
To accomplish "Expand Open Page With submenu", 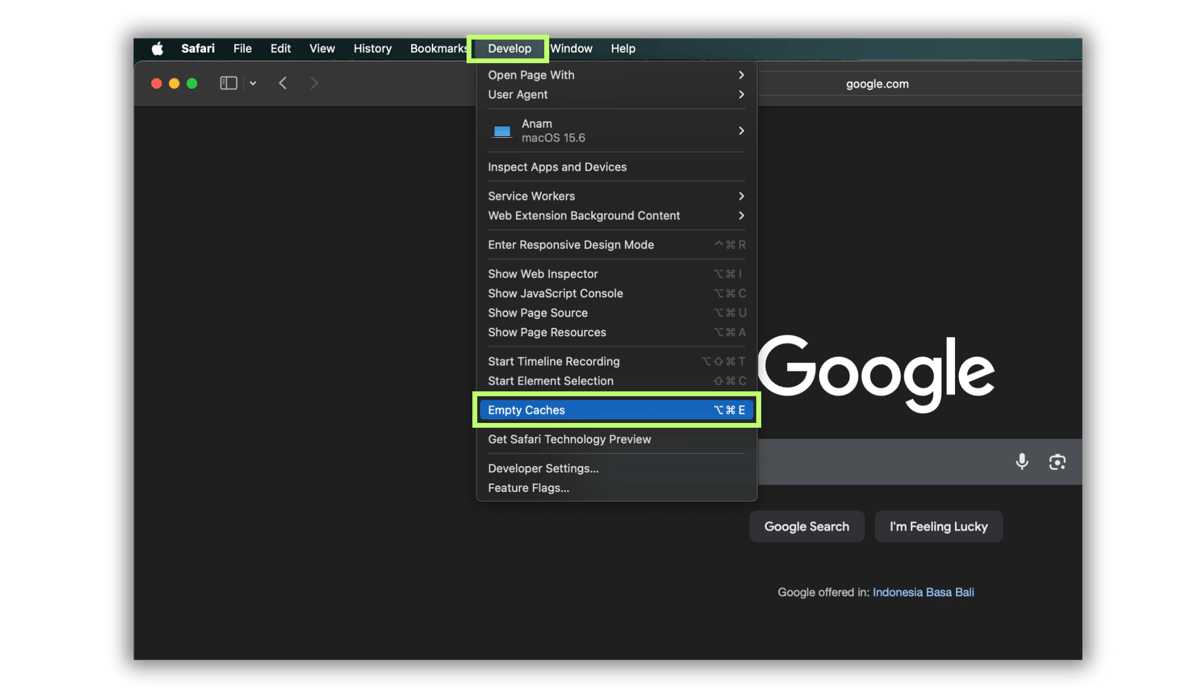I will pyautogui.click(x=615, y=75).
